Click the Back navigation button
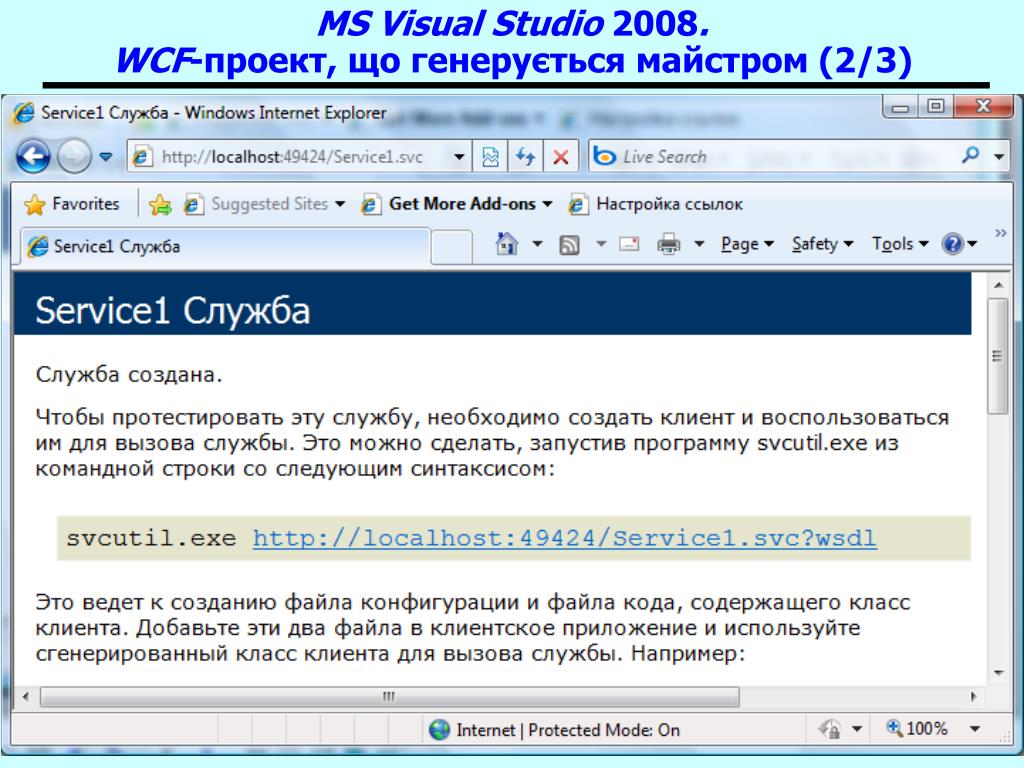 33,157
